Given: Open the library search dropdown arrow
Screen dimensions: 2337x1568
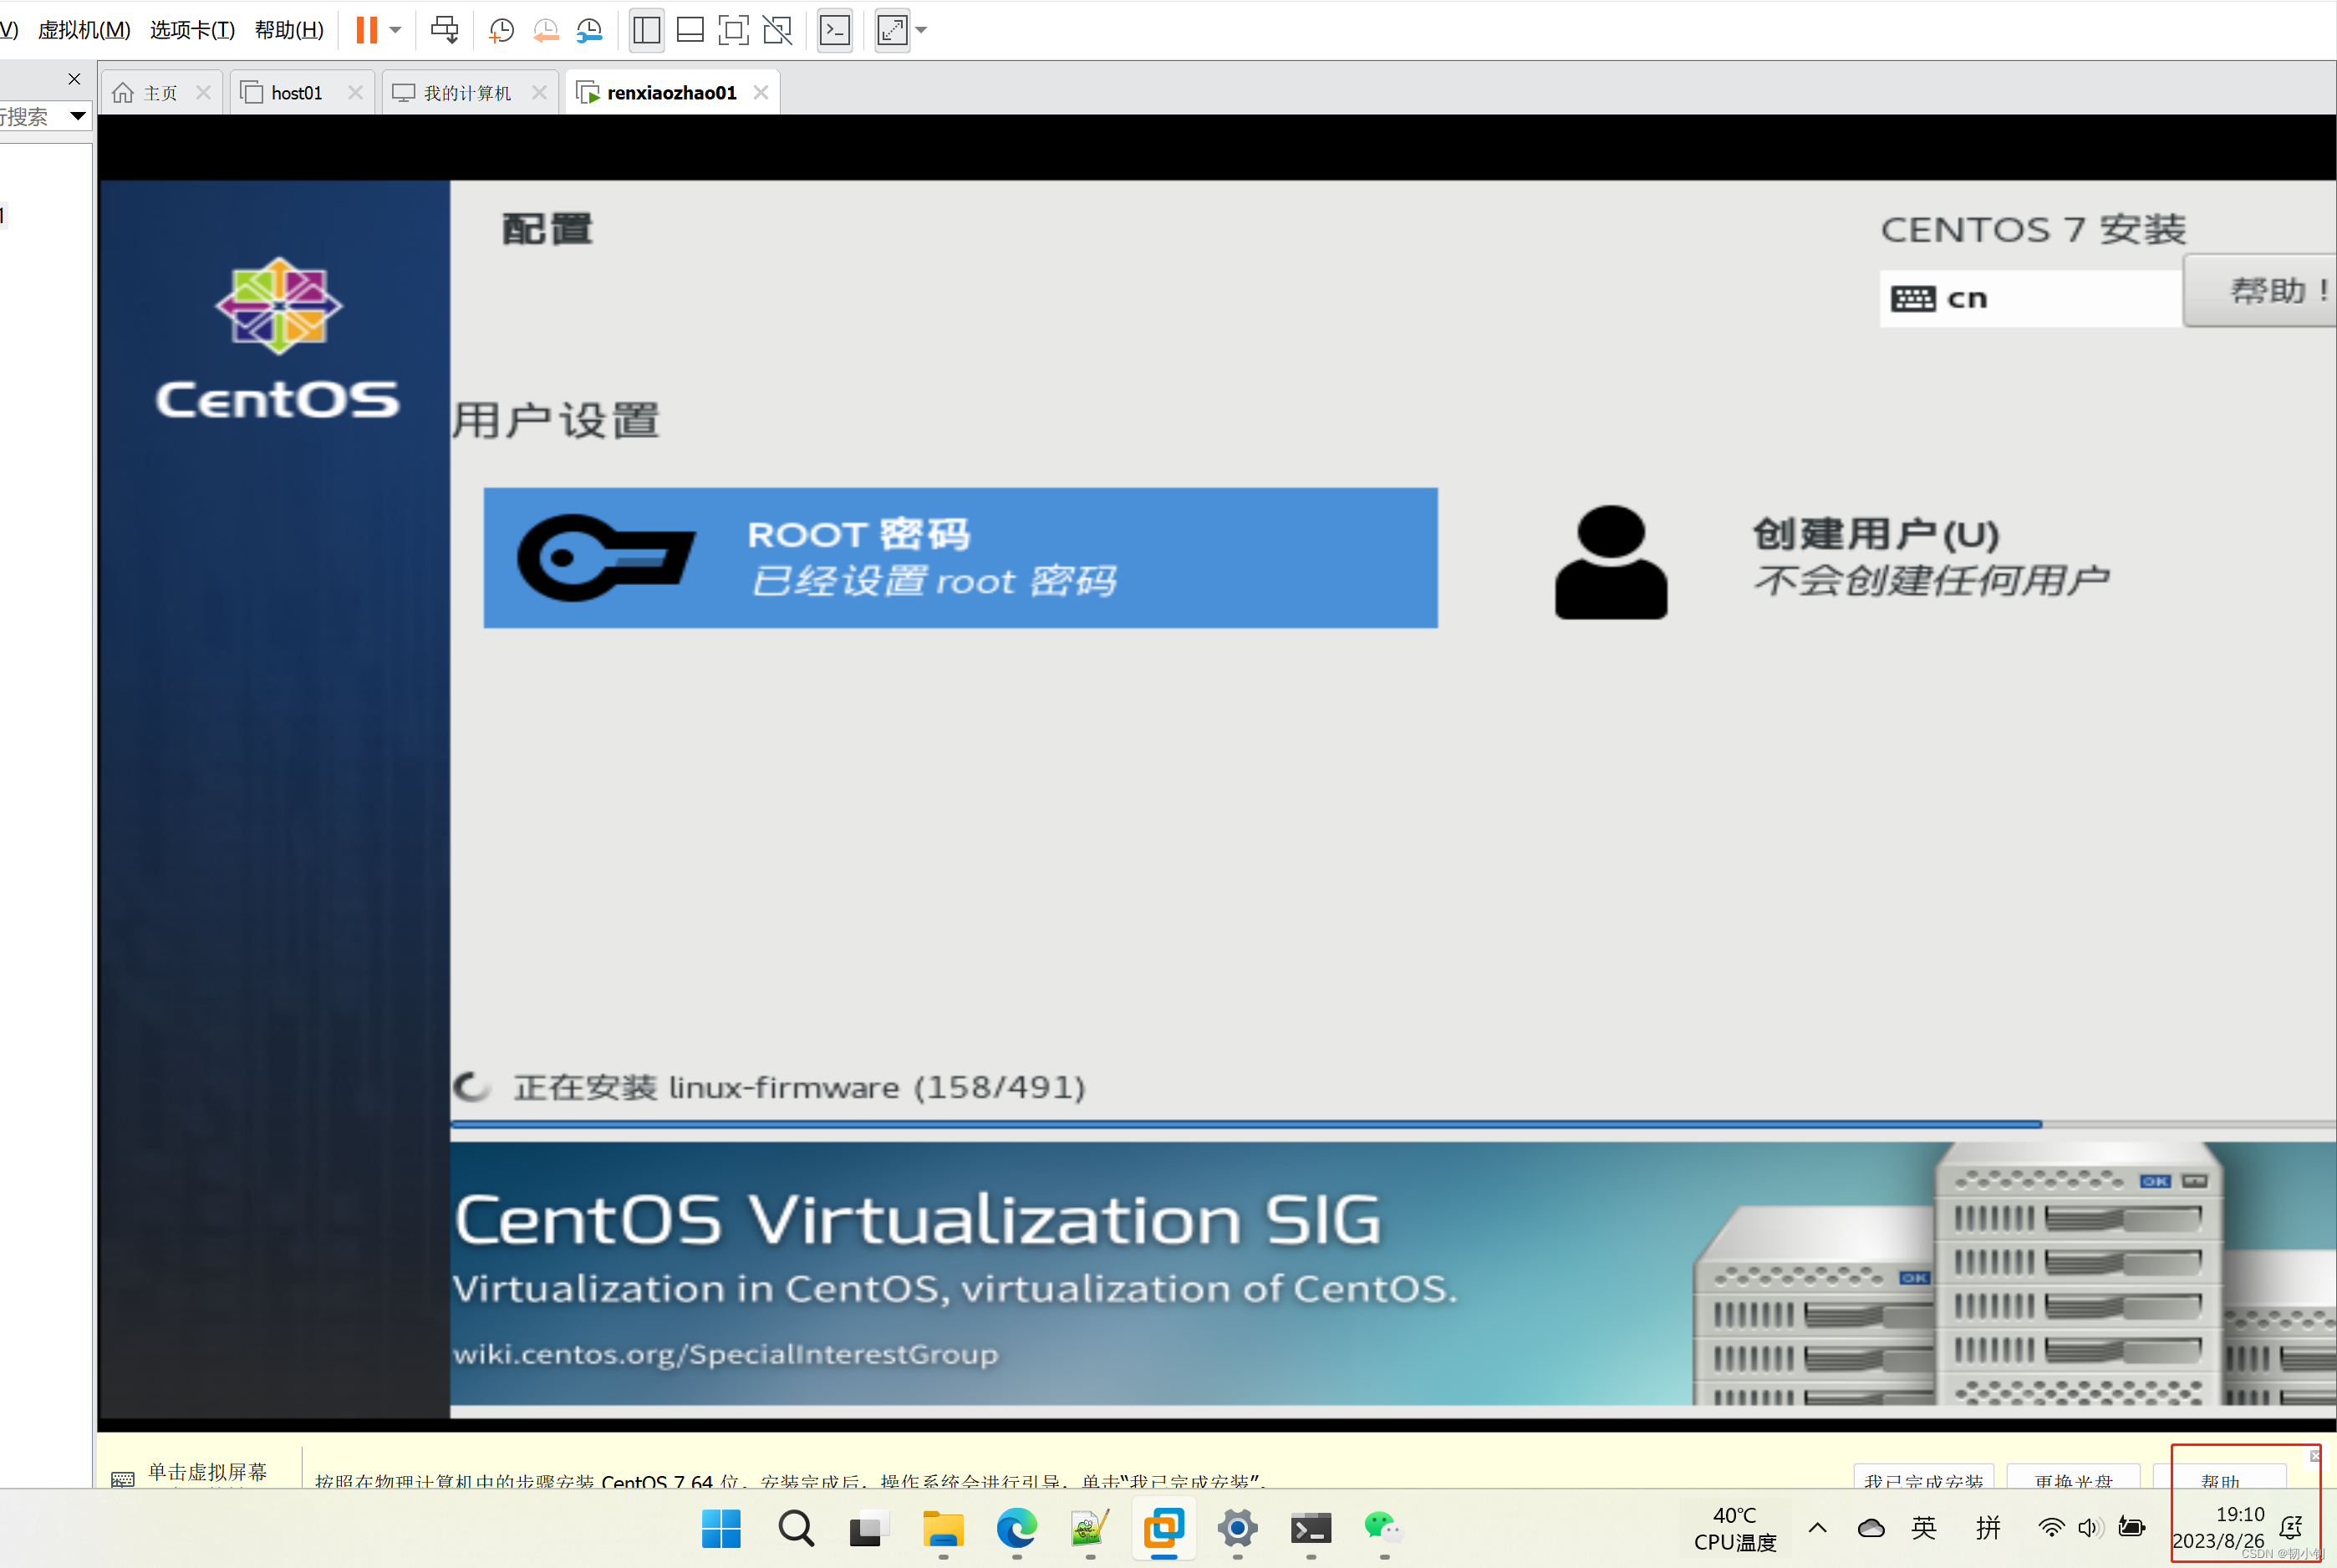Looking at the screenshot, I should [x=77, y=116].
